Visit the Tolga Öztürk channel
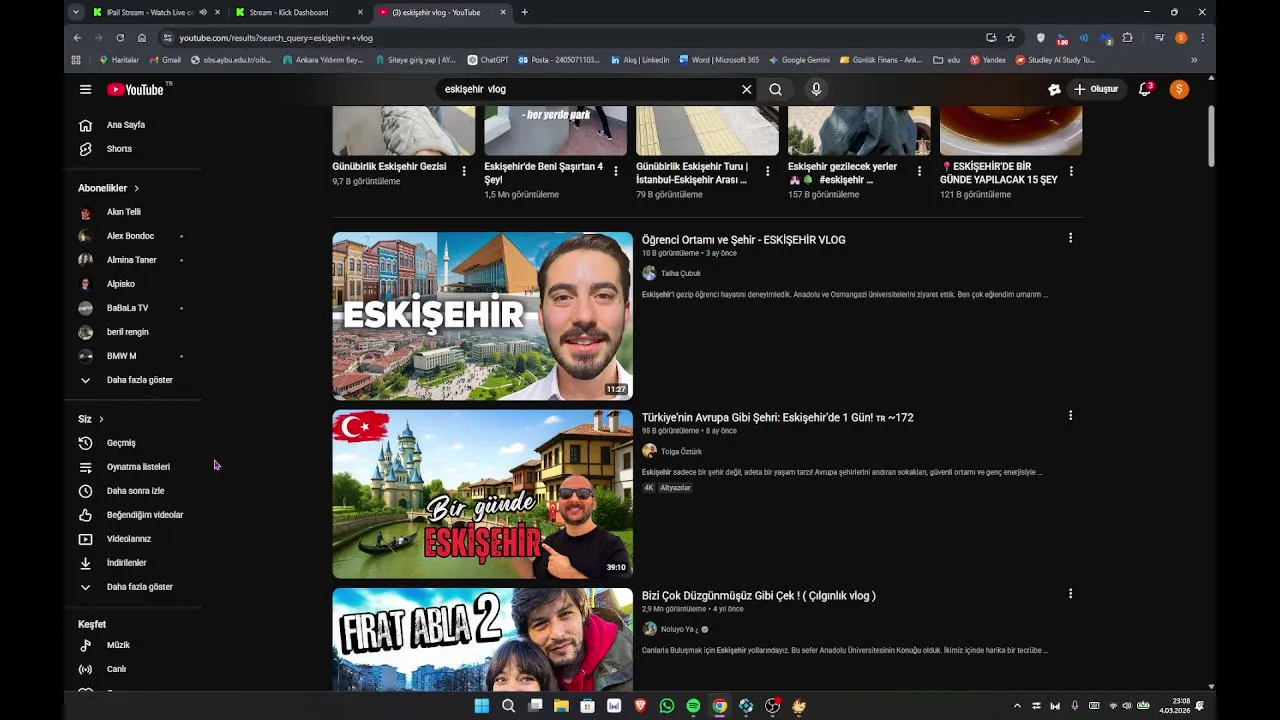This screenshot has width=1280, height=720. coord(681,451)
